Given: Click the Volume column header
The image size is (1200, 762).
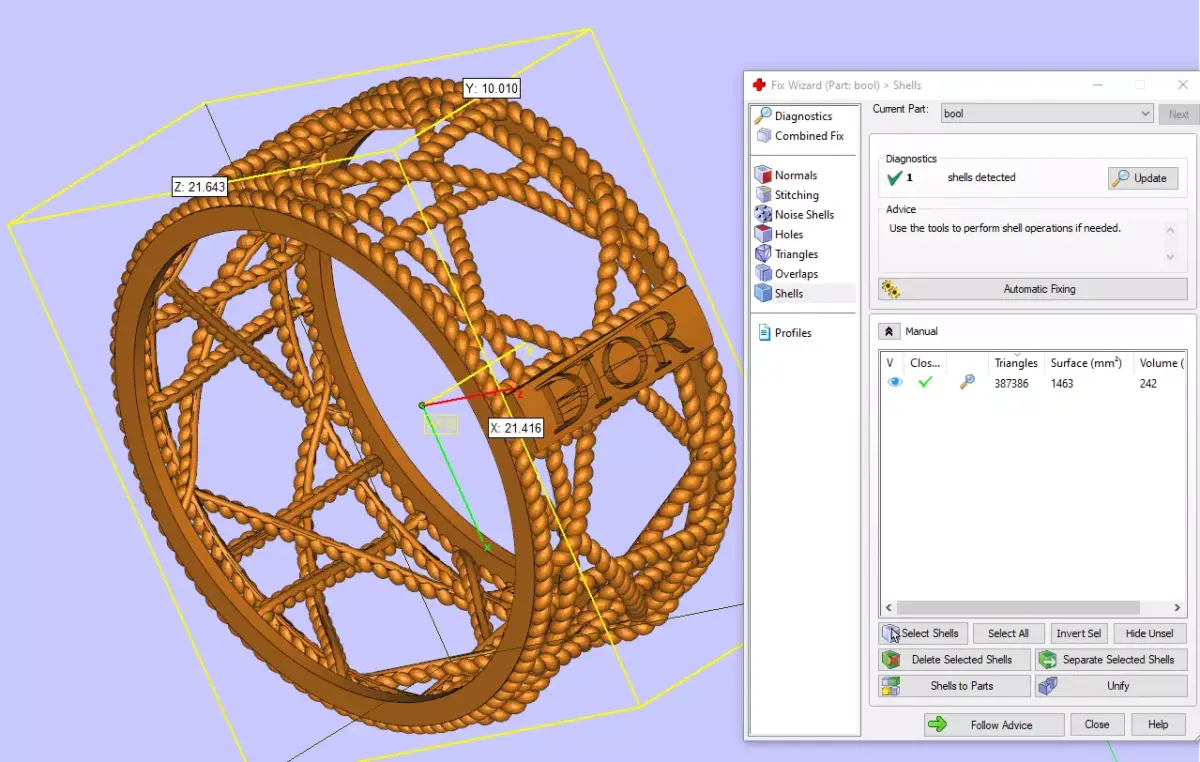Looking at the screenshot, I should pyautogui.click(x=1159, y=363).
